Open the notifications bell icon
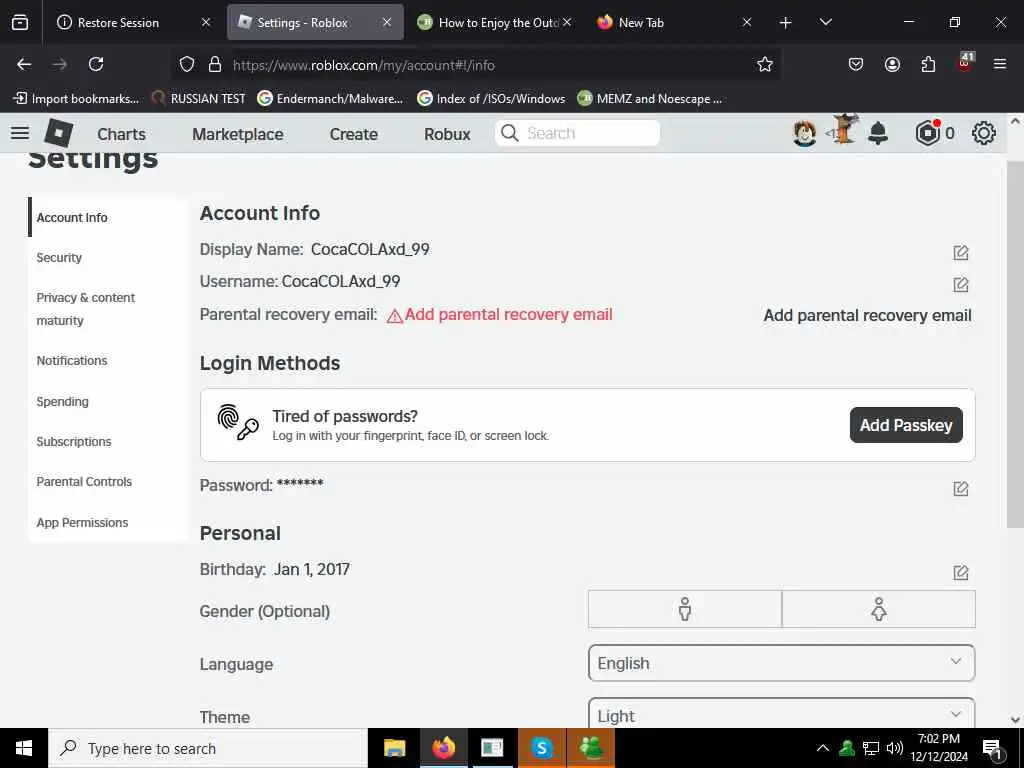This screenshot has width=1024, height=768. click(x=878, y=133)
